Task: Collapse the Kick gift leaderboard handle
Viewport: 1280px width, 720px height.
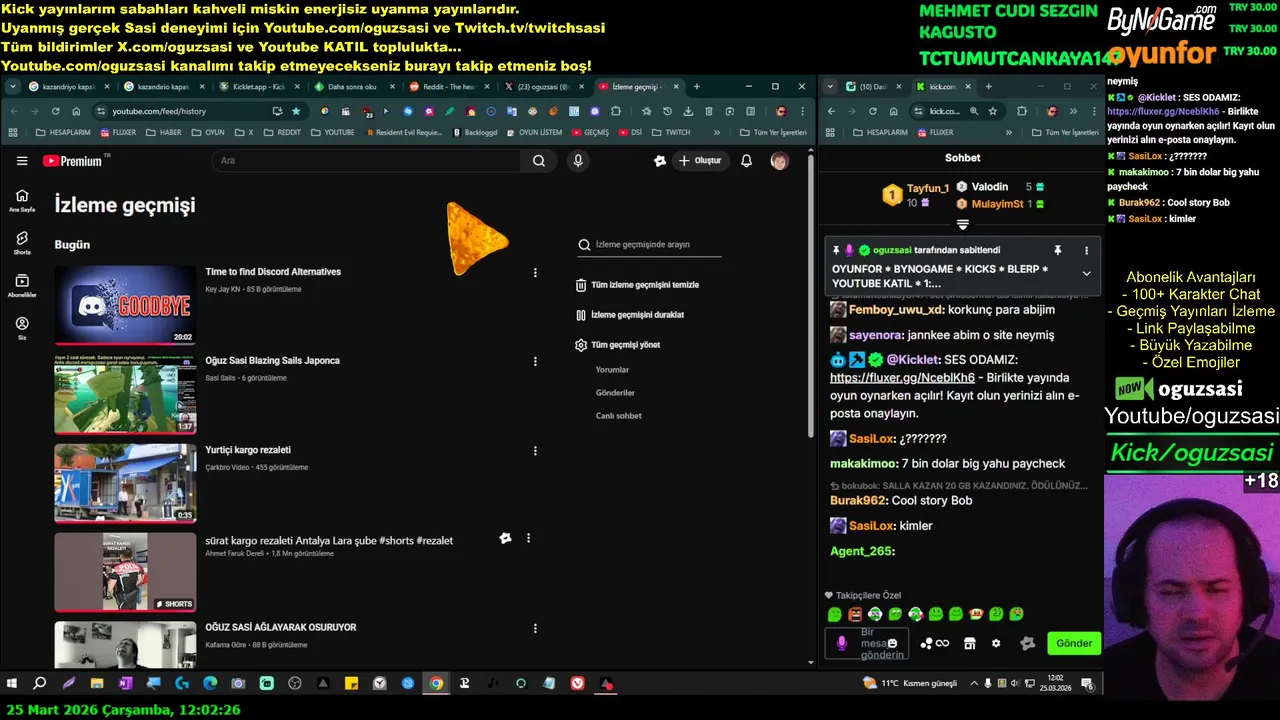Action: point(963,224)
